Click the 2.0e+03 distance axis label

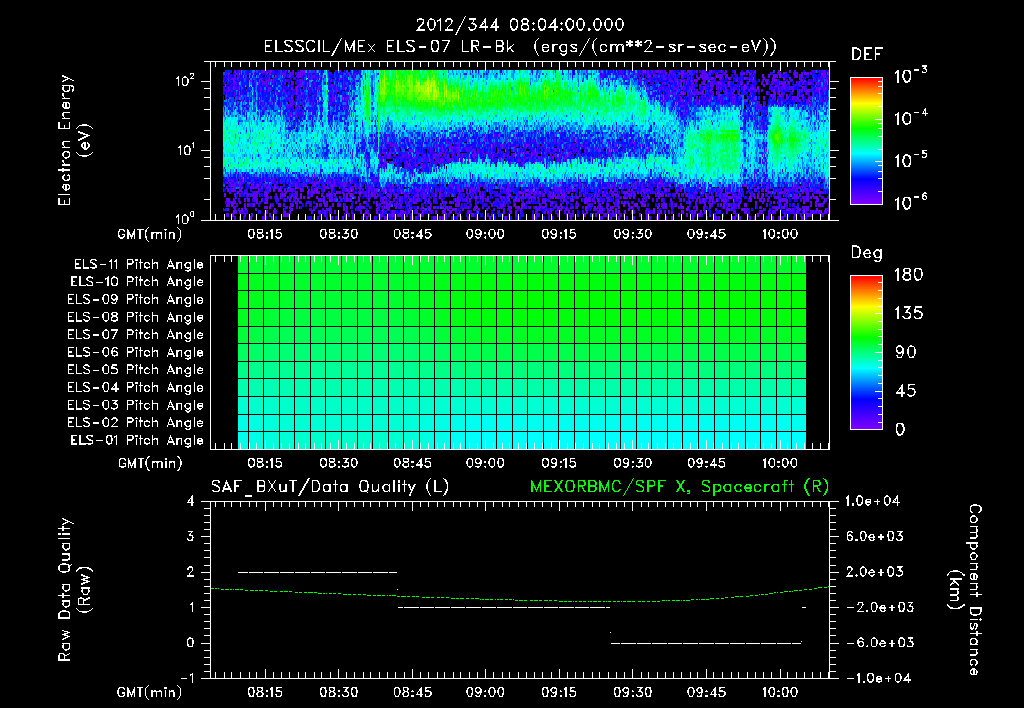tap(874, 571)
